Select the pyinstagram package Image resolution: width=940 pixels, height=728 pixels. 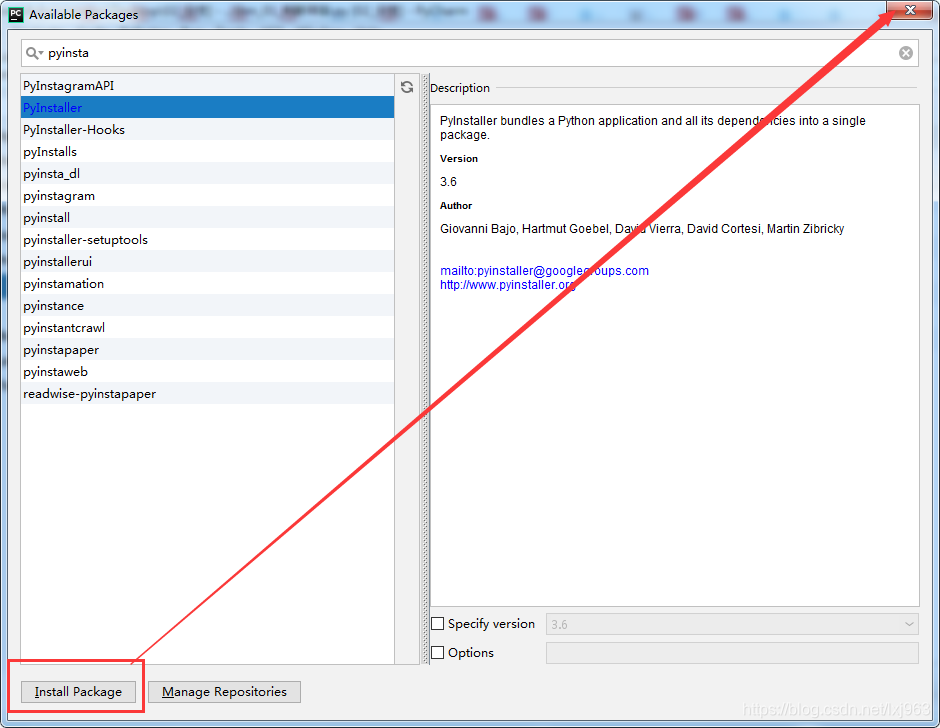point(207,195)
